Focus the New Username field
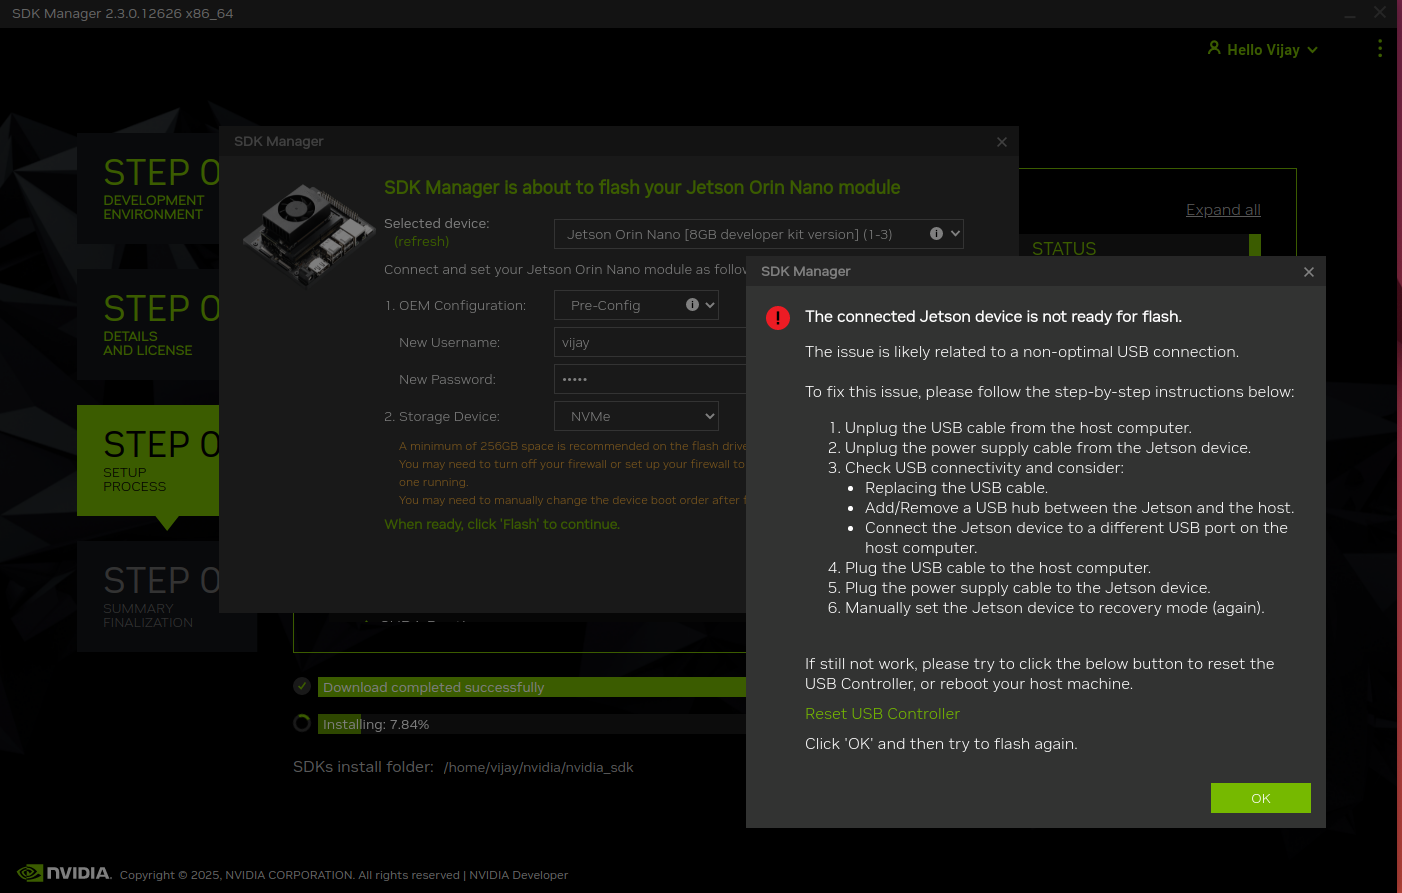 point(650,342)
